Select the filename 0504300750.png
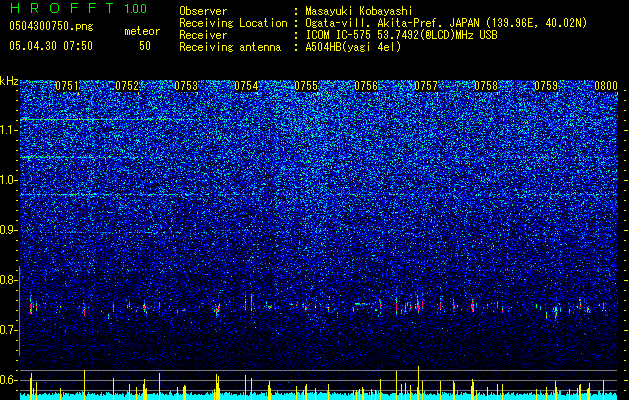This screenshot has width=629, height=400. pyautogui.click(x=51, y=26)
